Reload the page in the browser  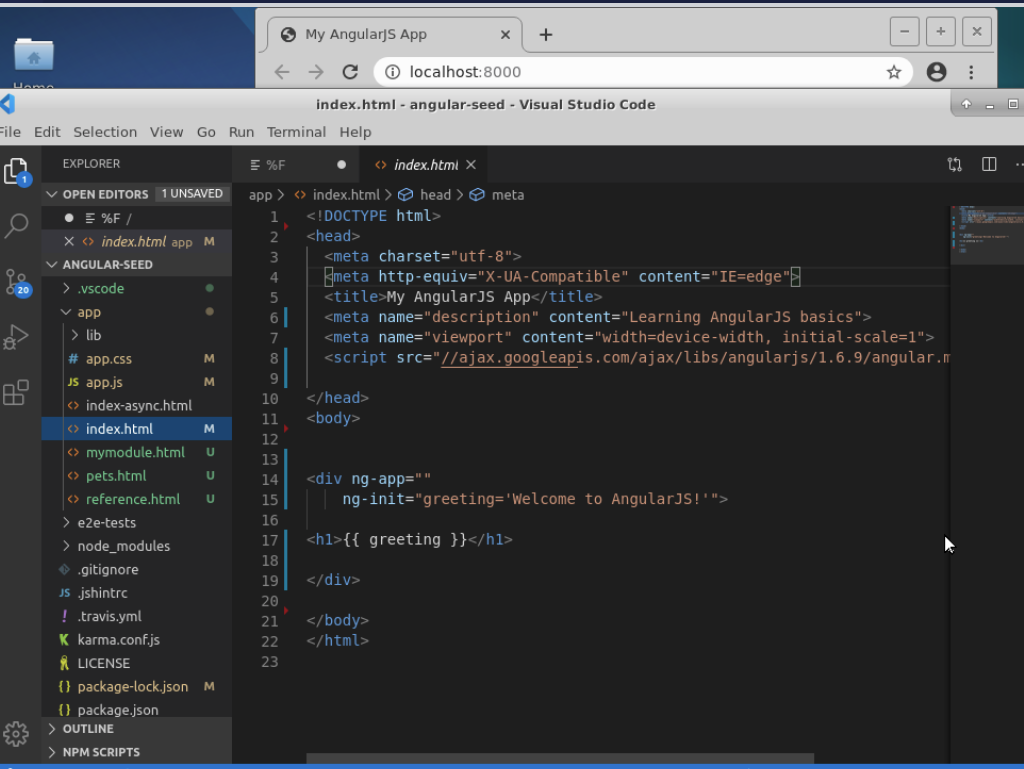[x=350, y=71]
